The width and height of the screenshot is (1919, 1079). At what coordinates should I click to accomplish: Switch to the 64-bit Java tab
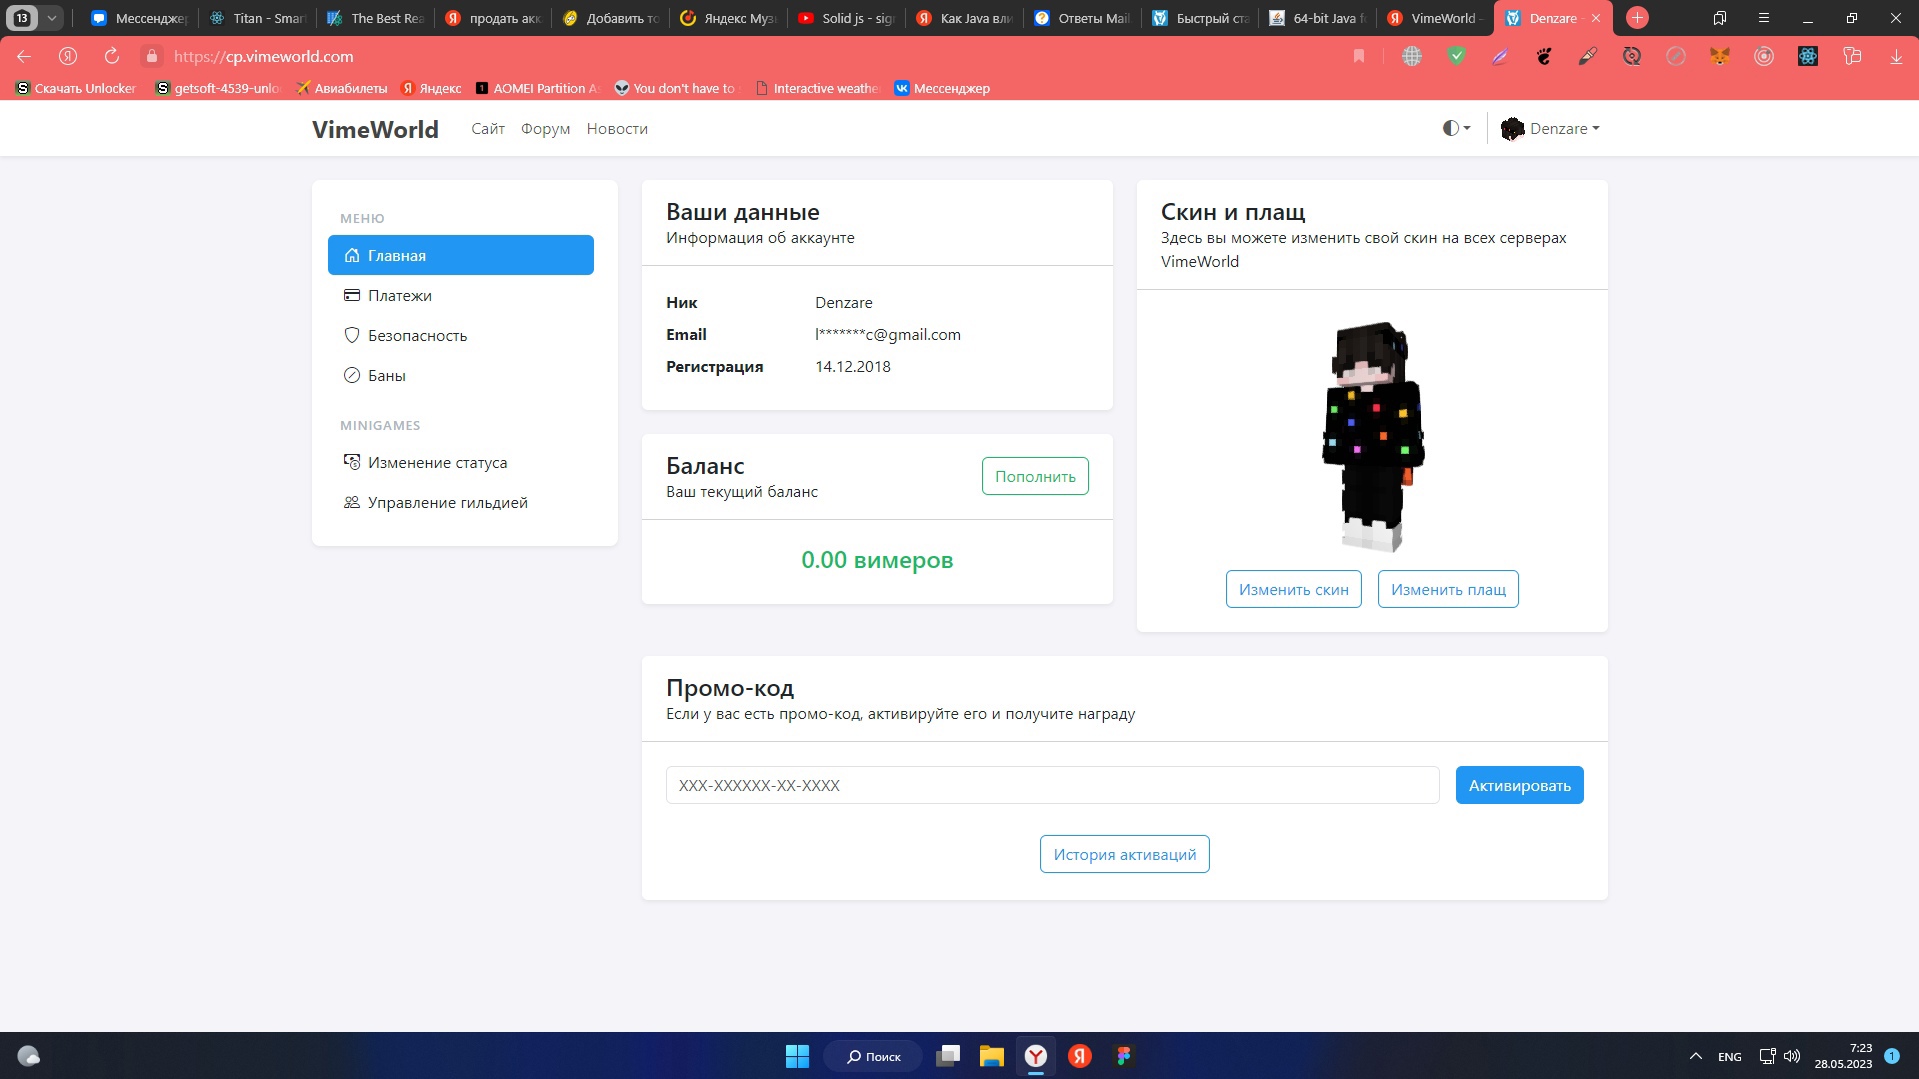(1318, 18)
